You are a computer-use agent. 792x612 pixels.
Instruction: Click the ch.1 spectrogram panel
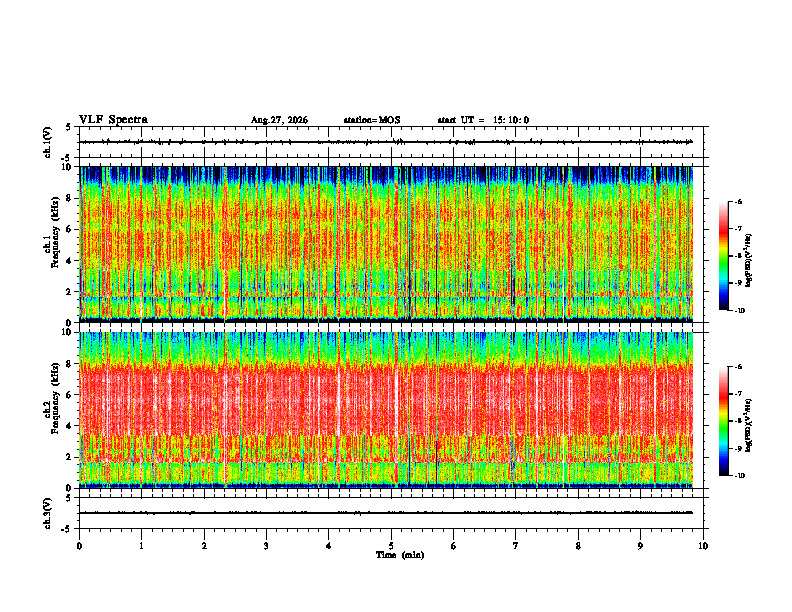(386, 244)
